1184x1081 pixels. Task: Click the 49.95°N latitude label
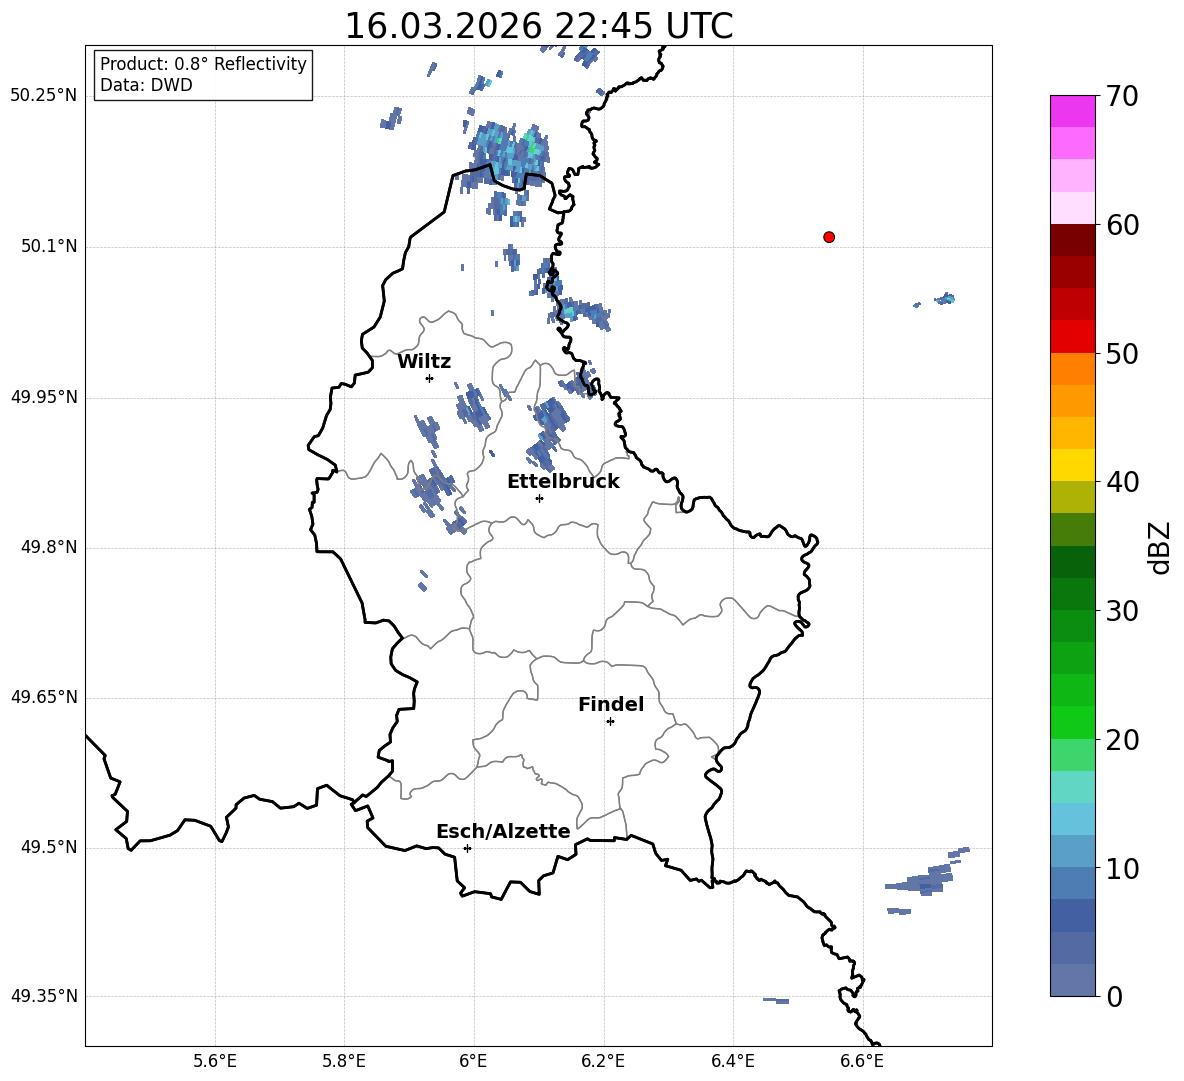[44, 397]
